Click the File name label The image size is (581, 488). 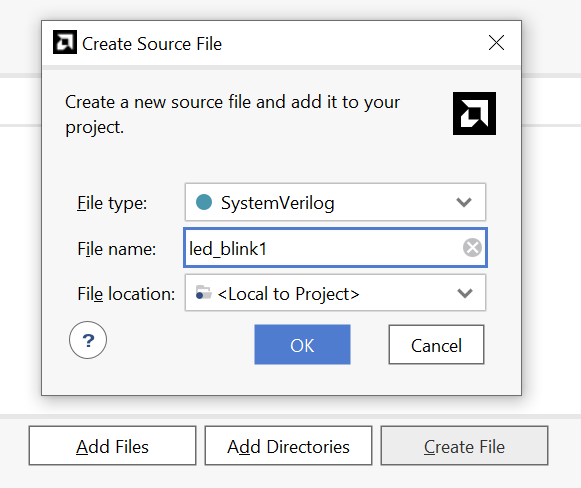click(116, 249)
